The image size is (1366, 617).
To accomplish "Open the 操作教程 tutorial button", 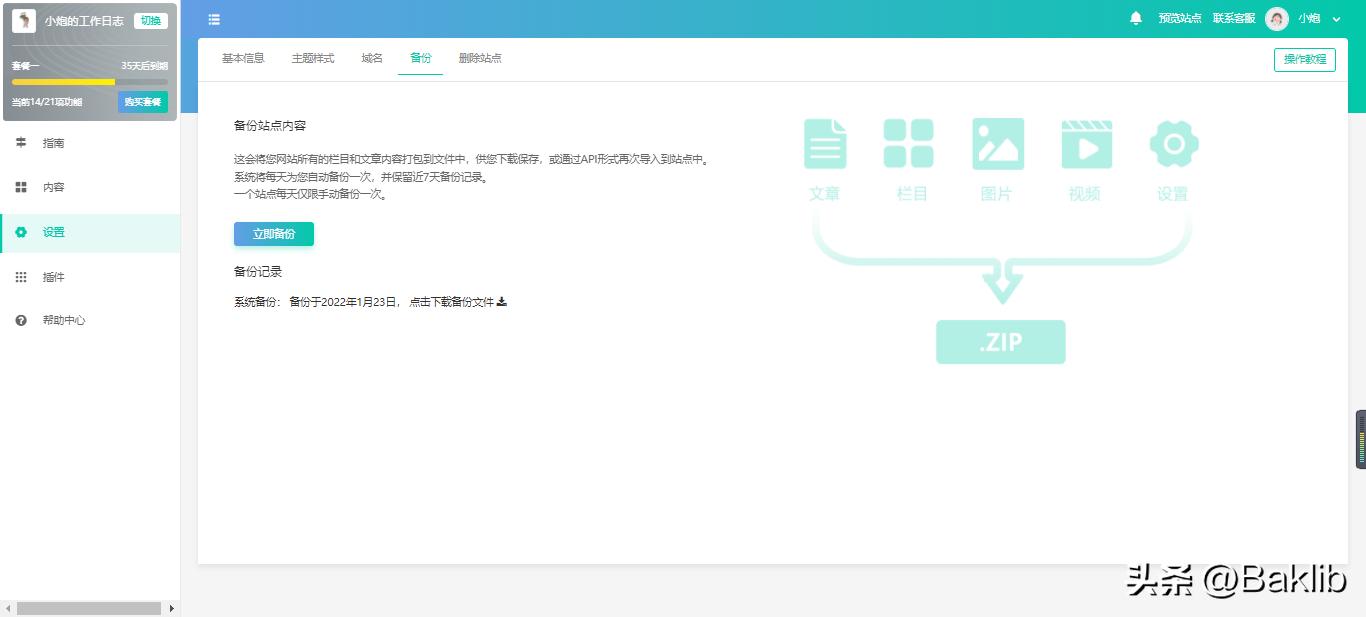I will click(1304, 60).
